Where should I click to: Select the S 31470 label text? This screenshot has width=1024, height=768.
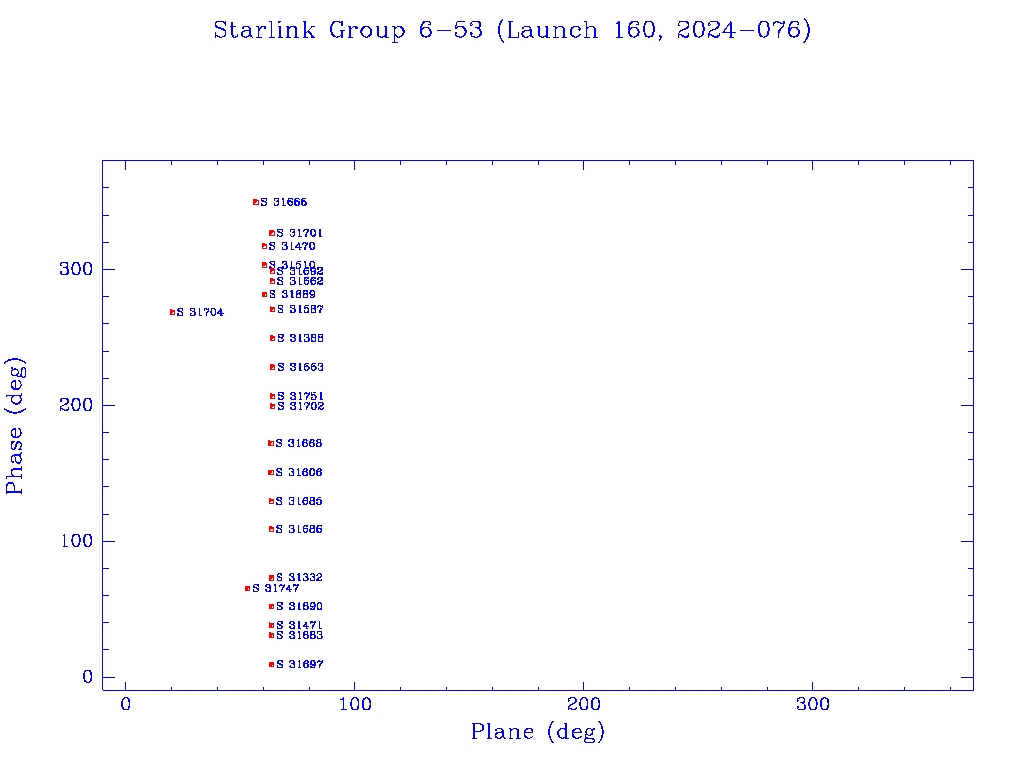(292, 246)
